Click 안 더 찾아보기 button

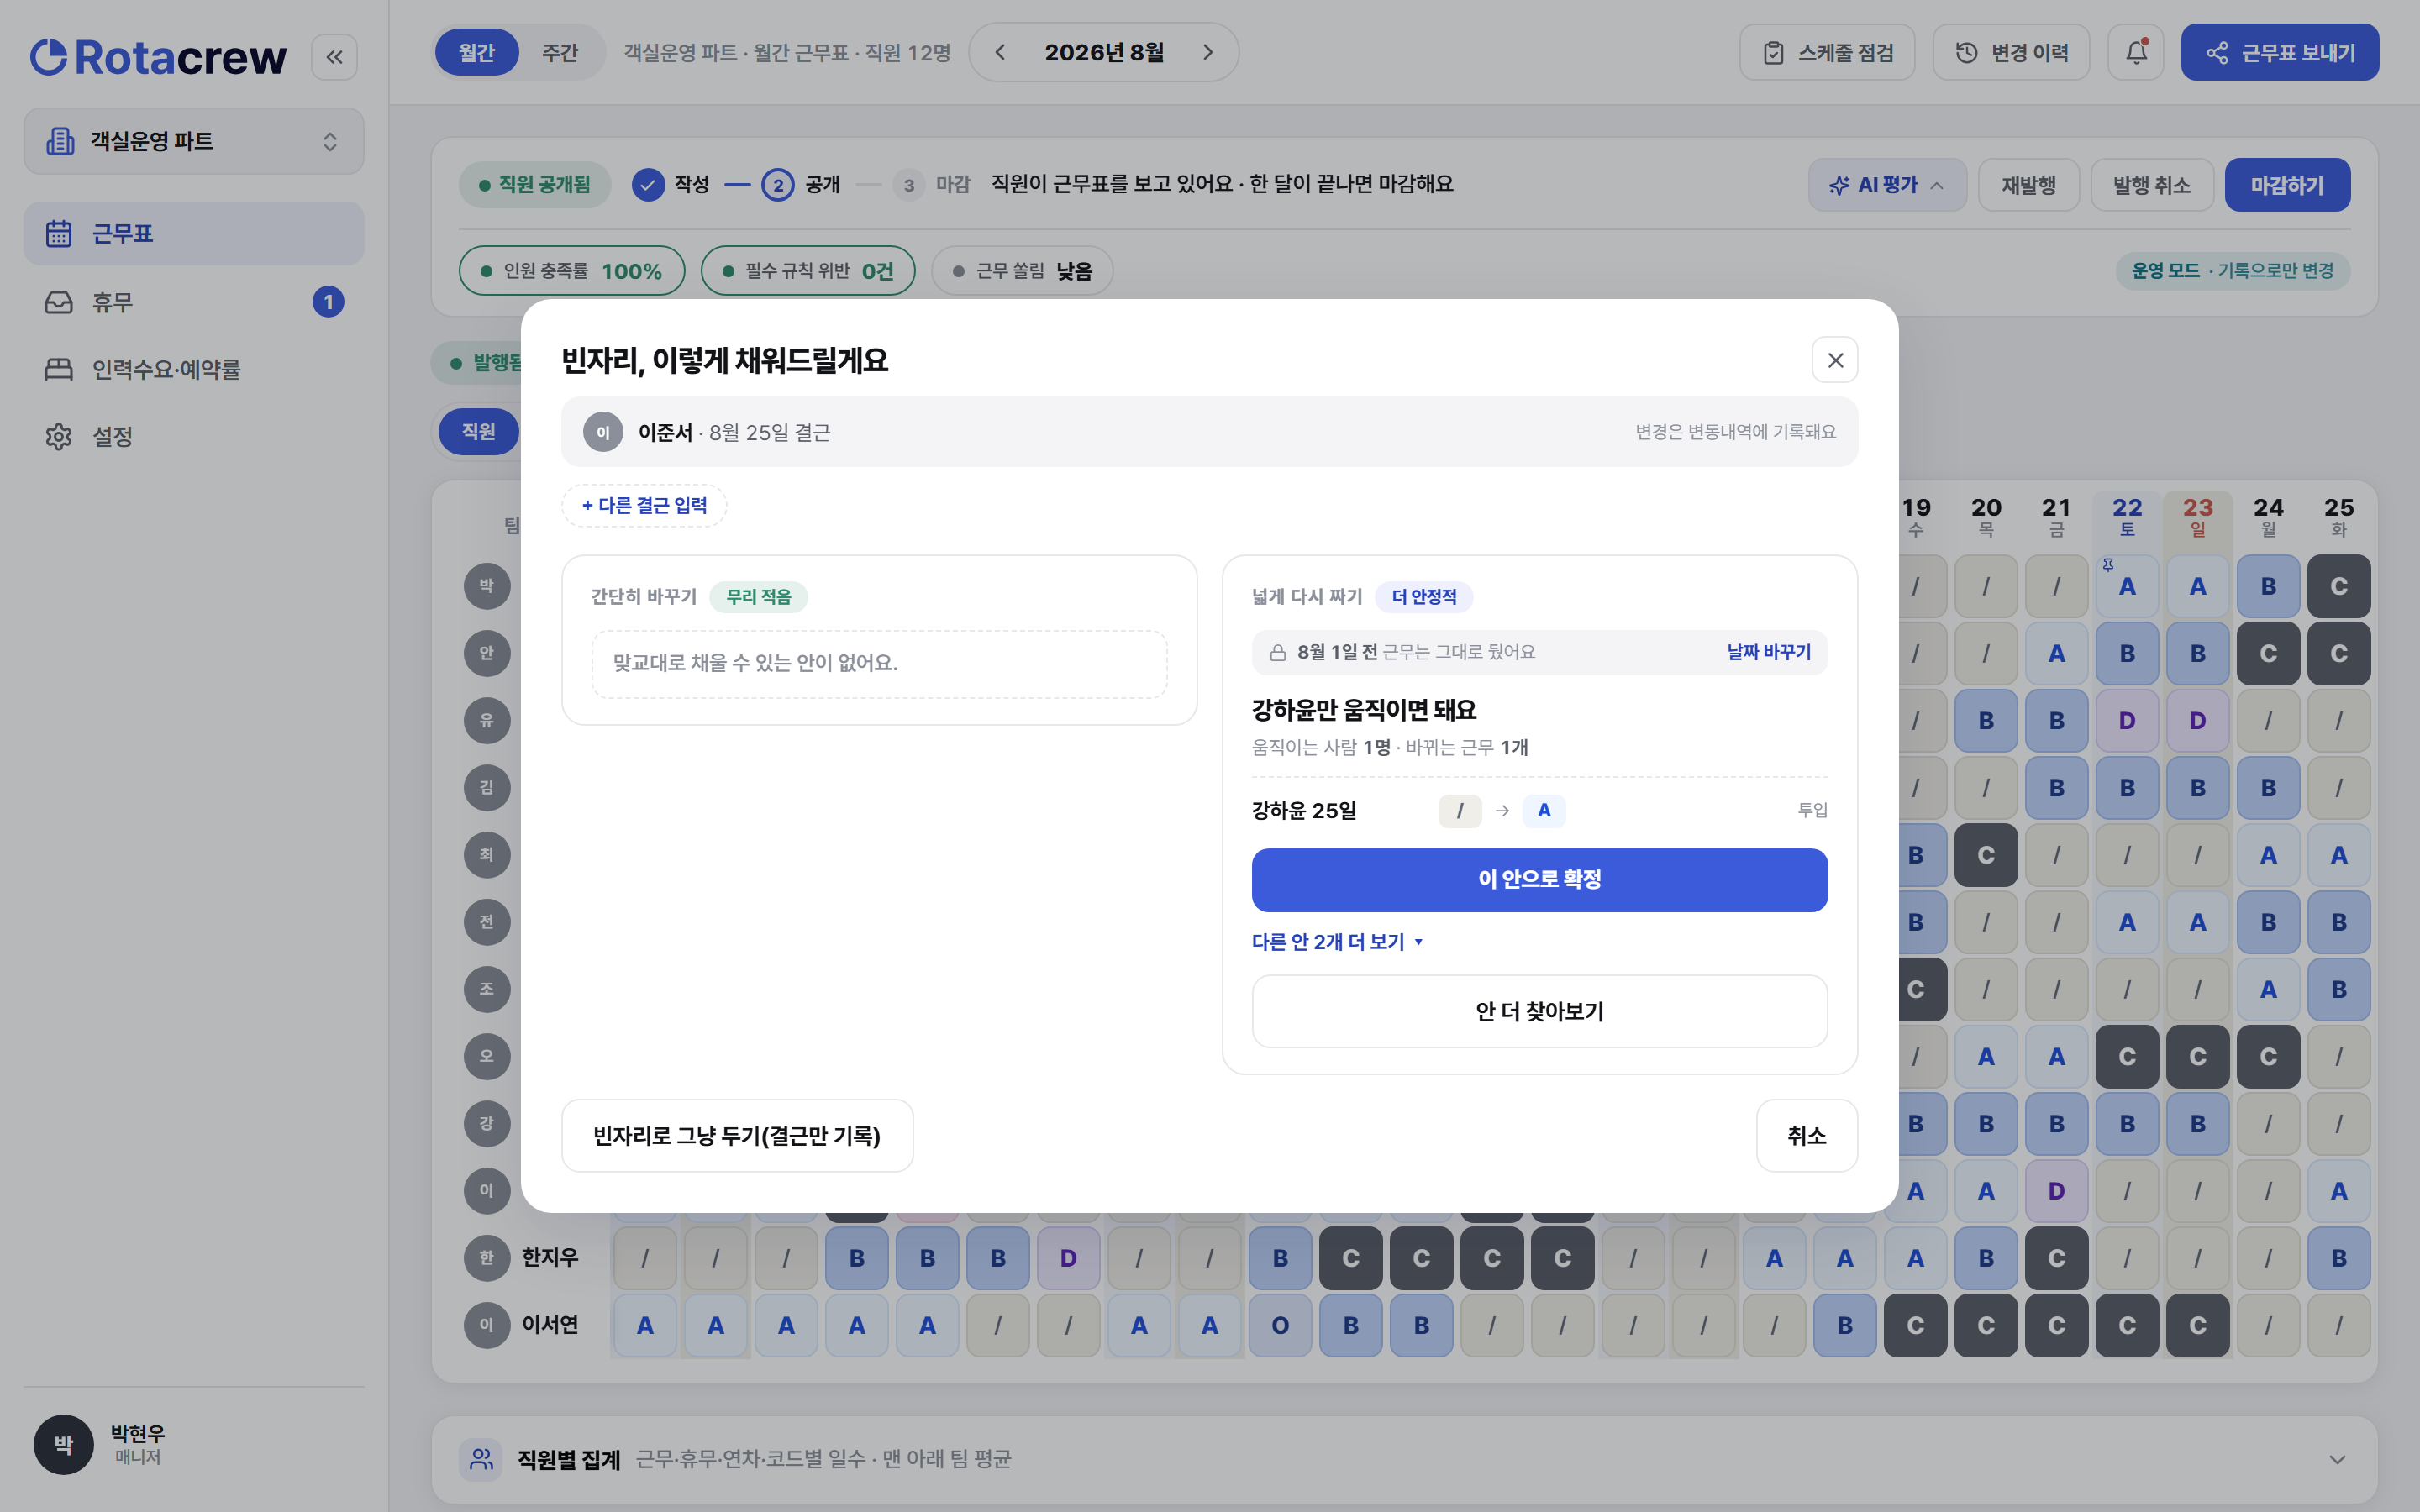1539,1011
